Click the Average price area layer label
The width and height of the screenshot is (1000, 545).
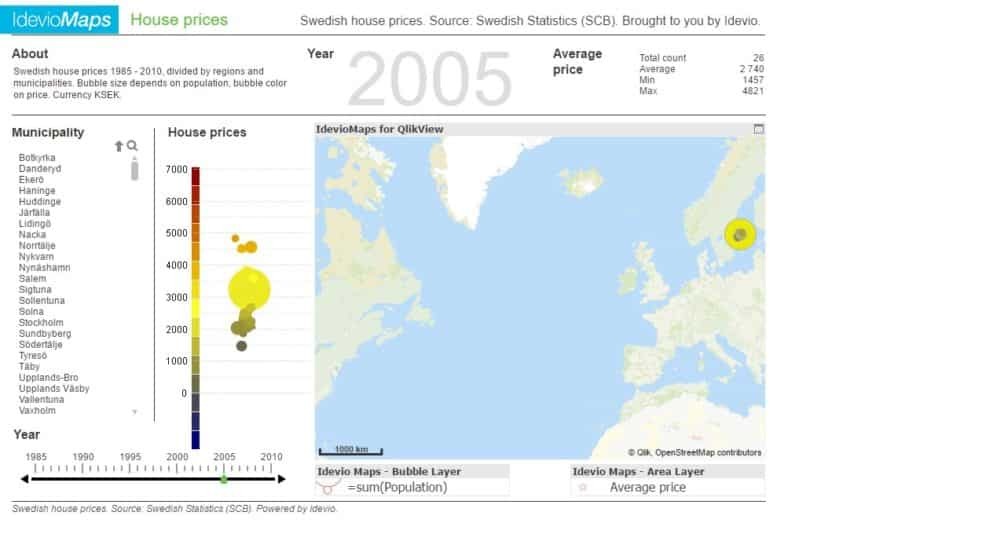coord(647,487)
